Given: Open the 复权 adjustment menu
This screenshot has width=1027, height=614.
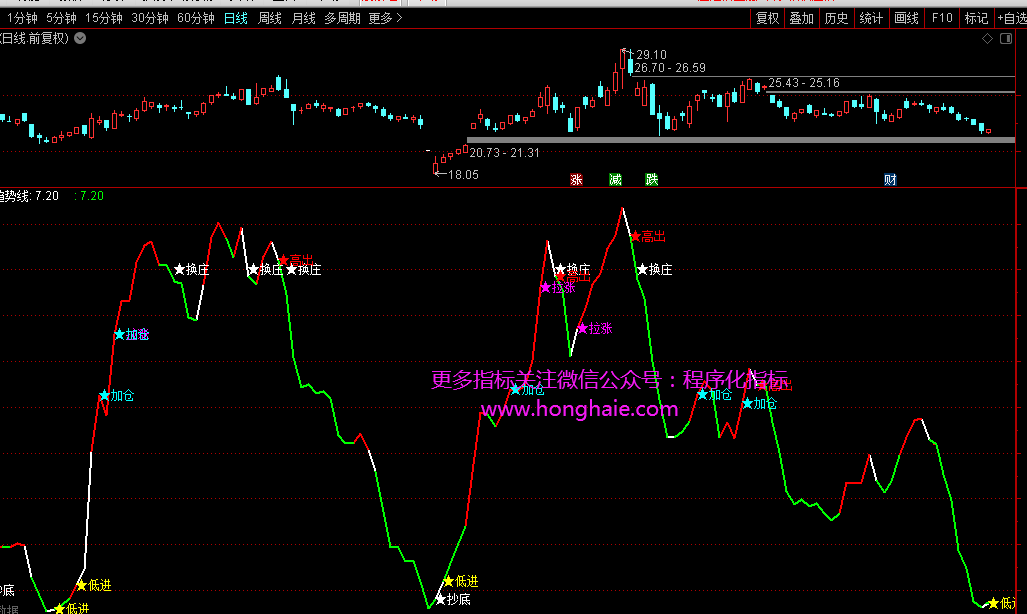Looking at the screenshot, I should [x=767, y=18].
